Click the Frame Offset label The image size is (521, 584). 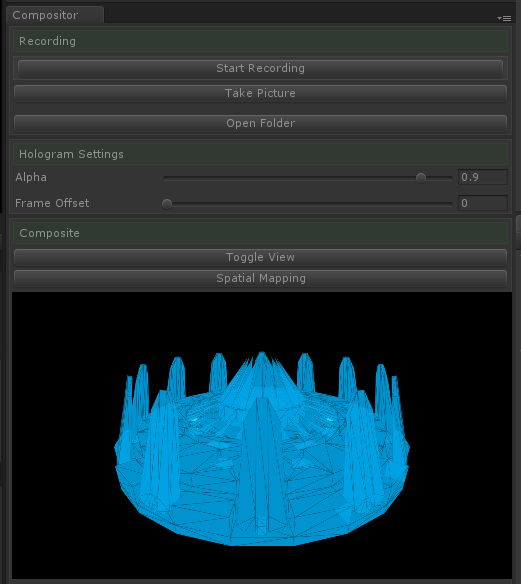(52, 203)
